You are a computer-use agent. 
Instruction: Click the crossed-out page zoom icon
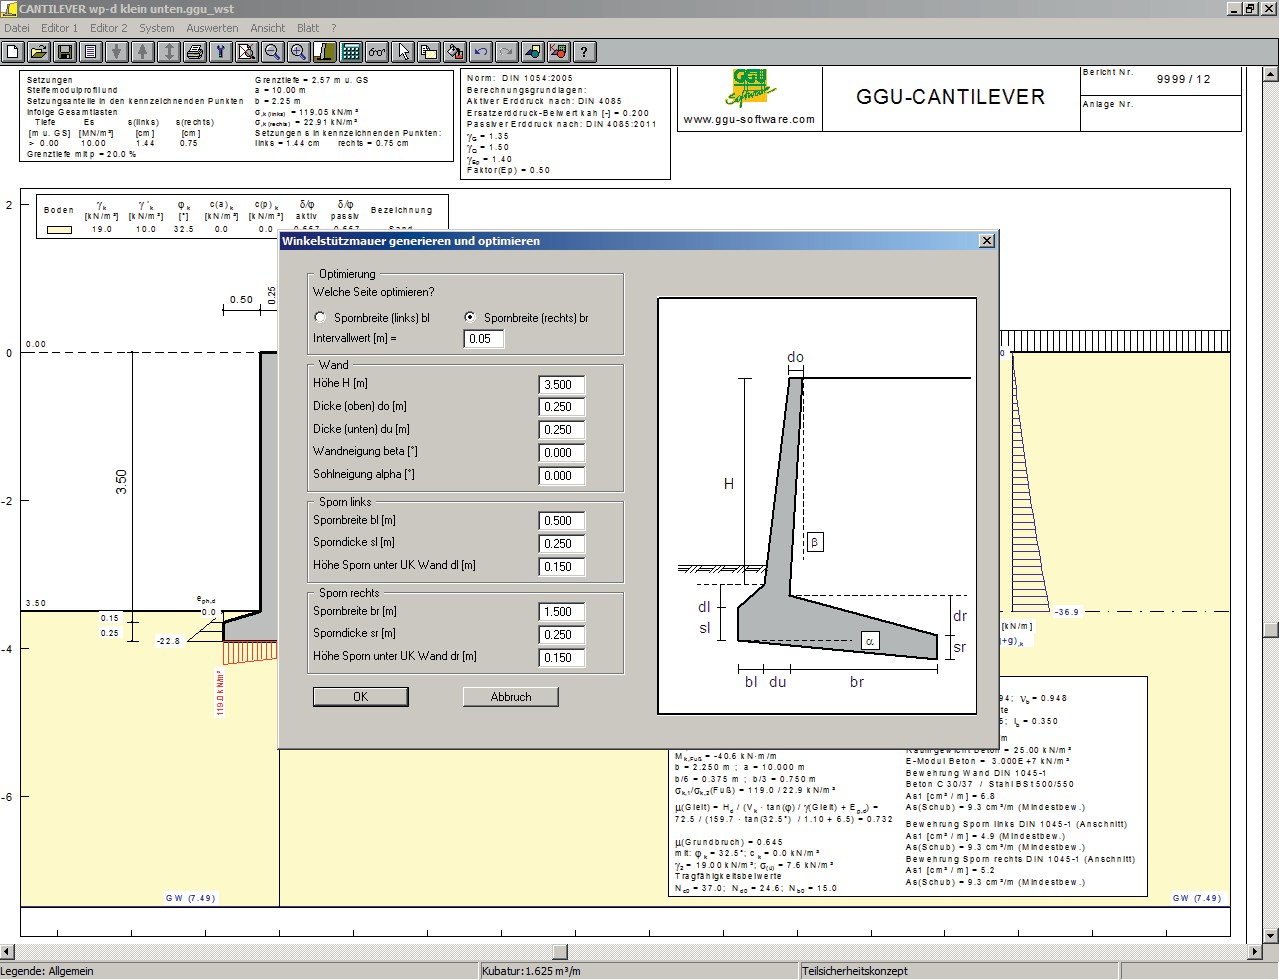tap(247, 52)
